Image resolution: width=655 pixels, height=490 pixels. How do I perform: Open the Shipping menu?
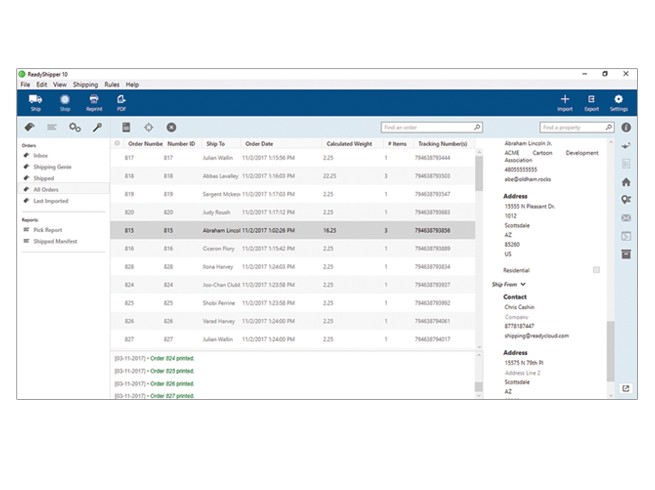tap(86, 84)
